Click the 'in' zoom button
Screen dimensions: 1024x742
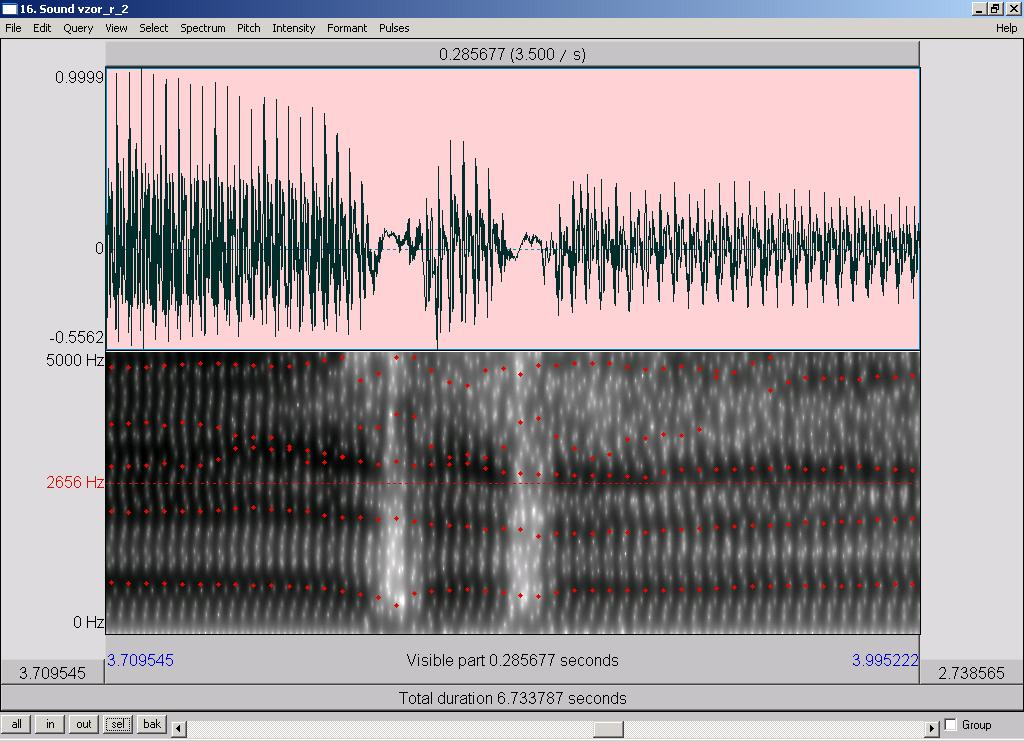coord(50,724)
